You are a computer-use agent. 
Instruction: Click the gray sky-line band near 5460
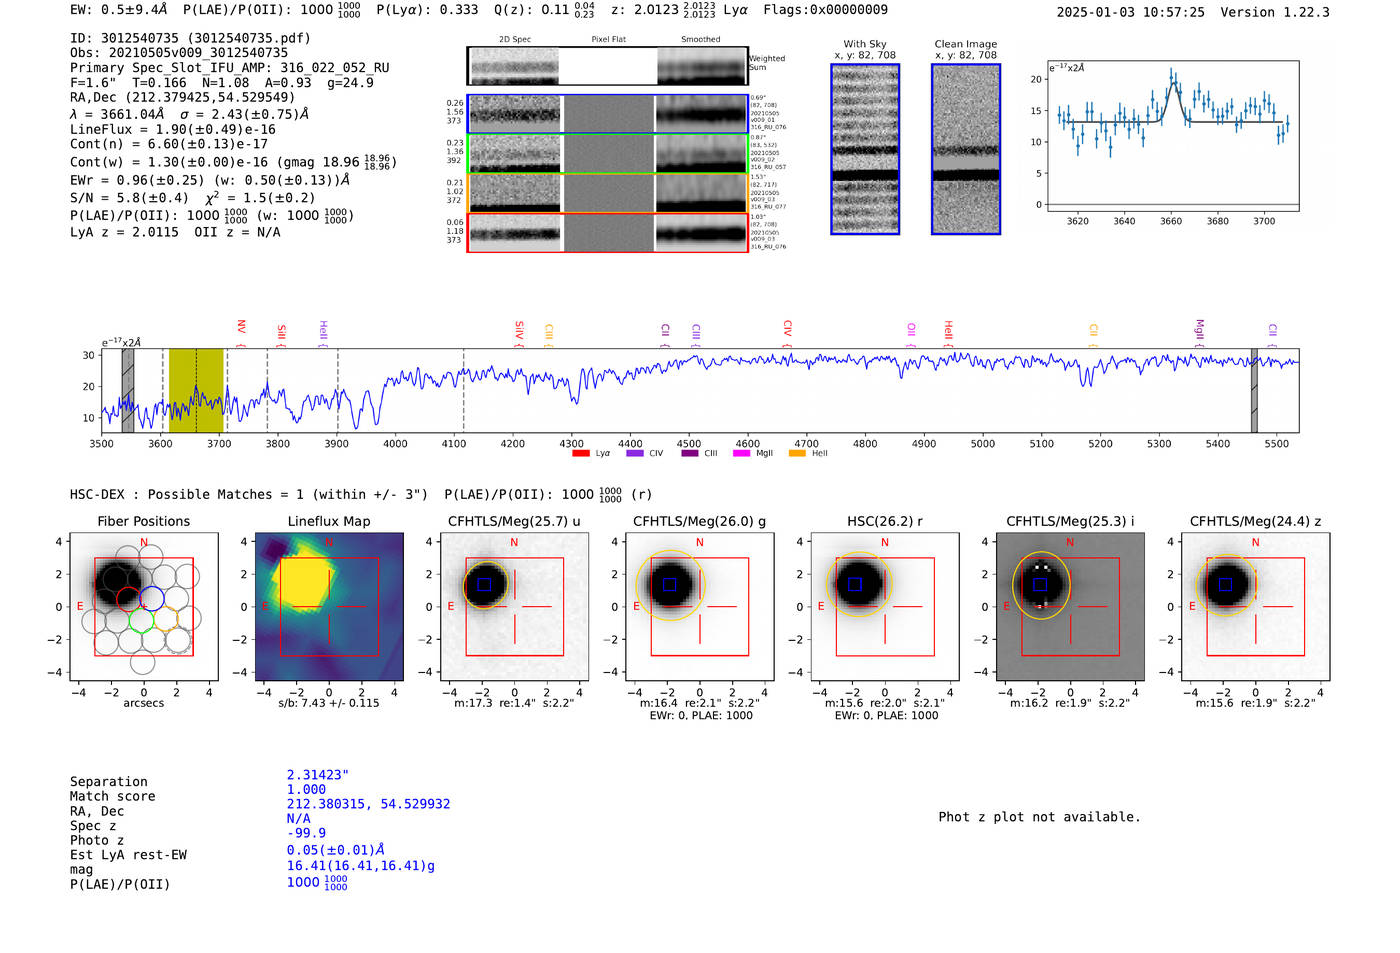(1254, 391)
